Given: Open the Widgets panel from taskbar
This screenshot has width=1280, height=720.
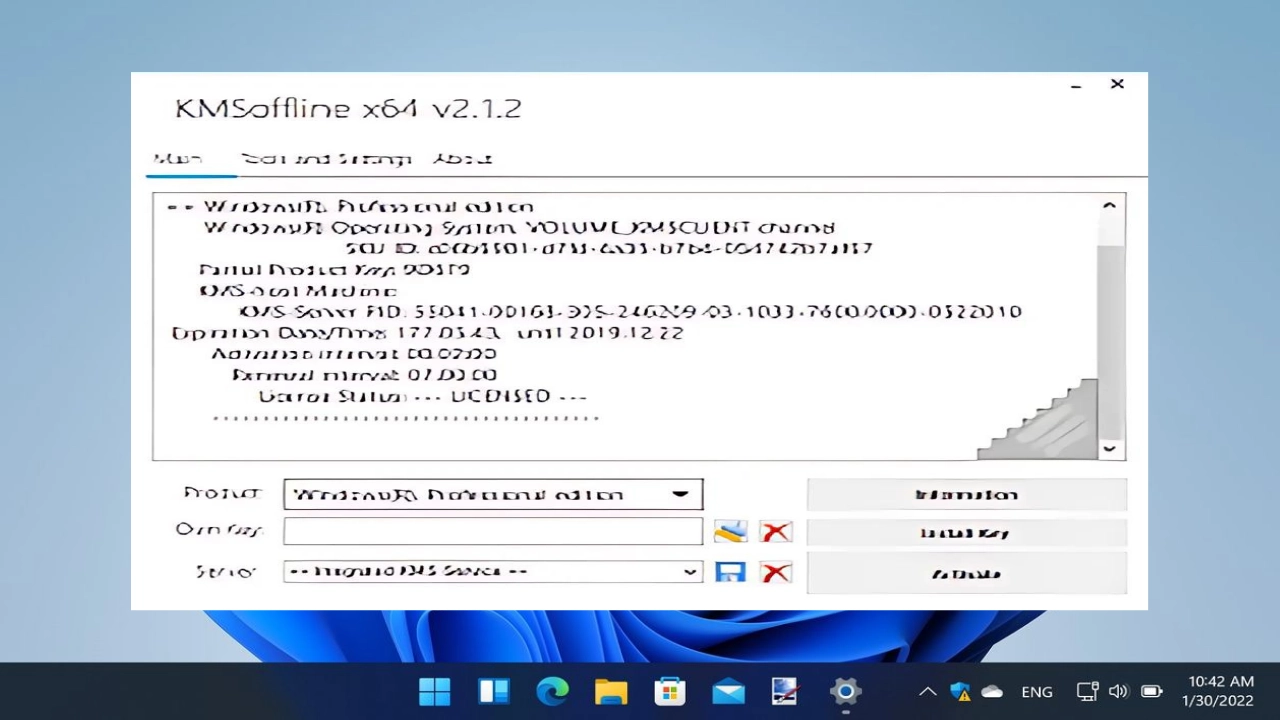Looking at the screenshot, I should pos(494,691).
